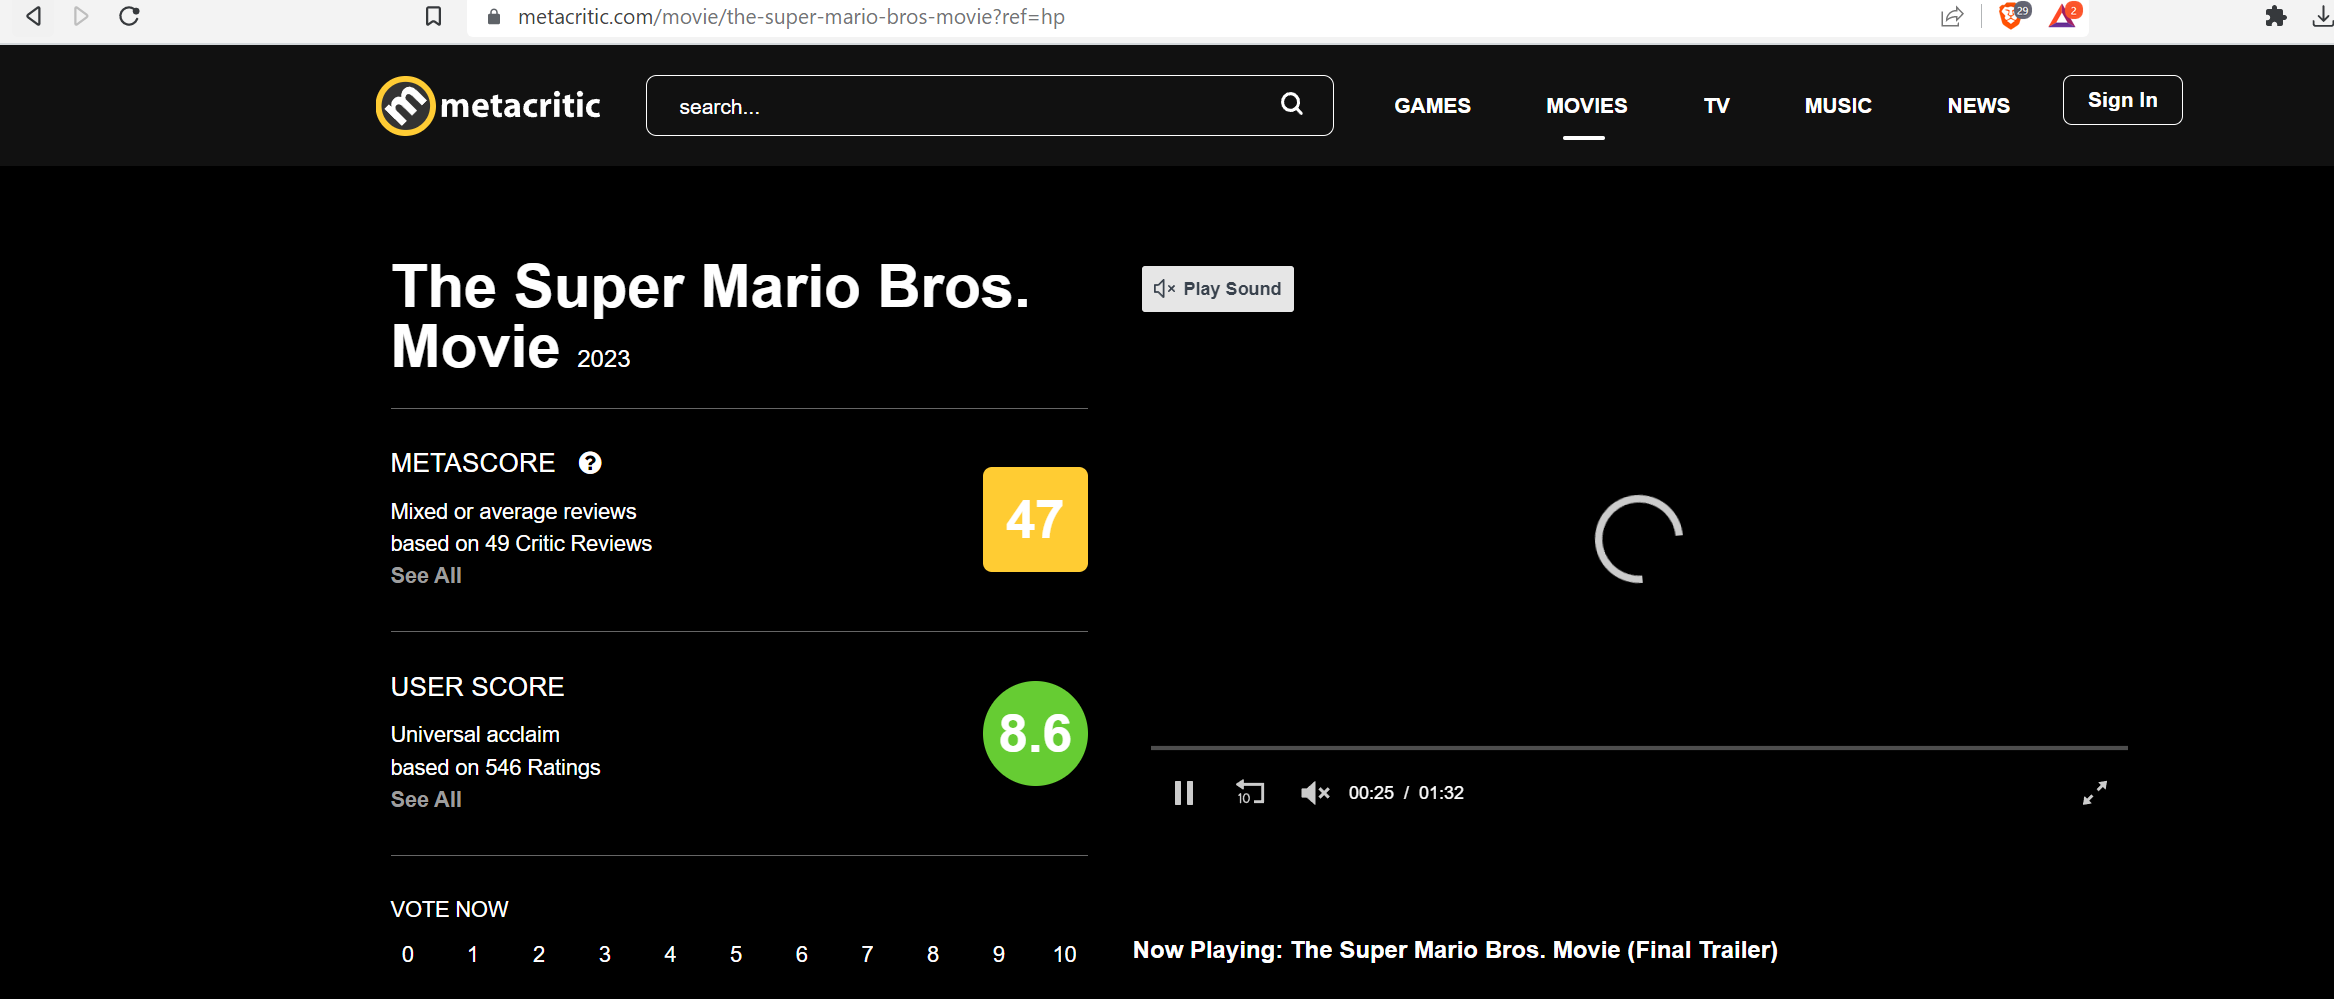The width and height of the screenshot is (2334, 999).
Task: See all critic reviews under Metascore
Action: 426,575
